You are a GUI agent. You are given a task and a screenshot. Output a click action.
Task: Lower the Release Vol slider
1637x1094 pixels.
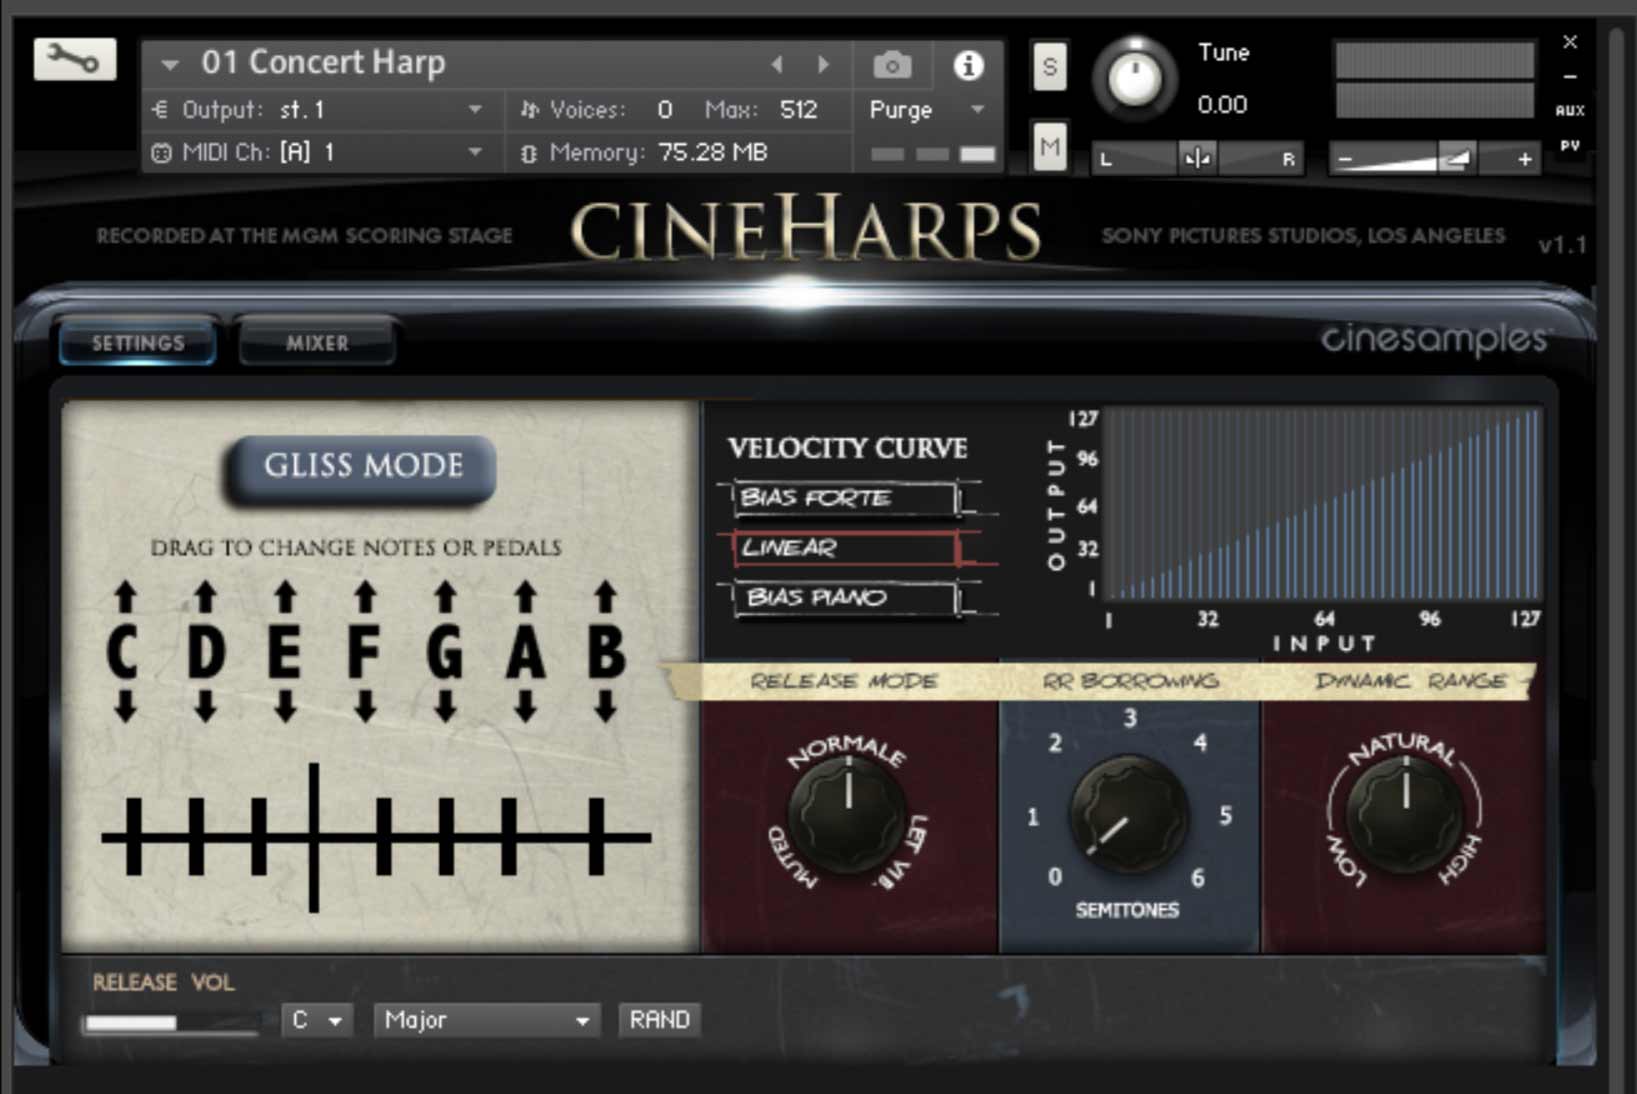[130, 1023]
